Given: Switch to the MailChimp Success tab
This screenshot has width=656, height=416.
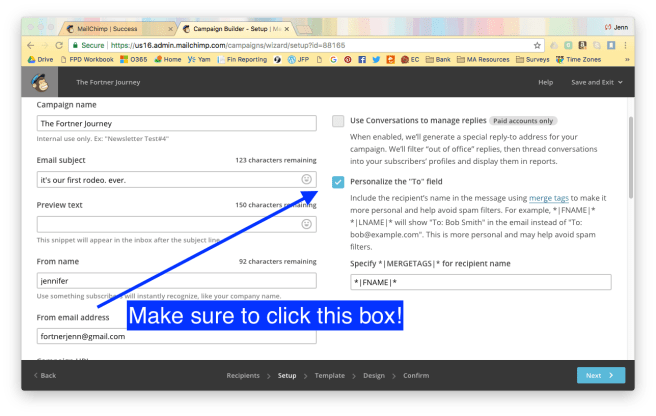Looking at the screenshot, I should (117, 29).
